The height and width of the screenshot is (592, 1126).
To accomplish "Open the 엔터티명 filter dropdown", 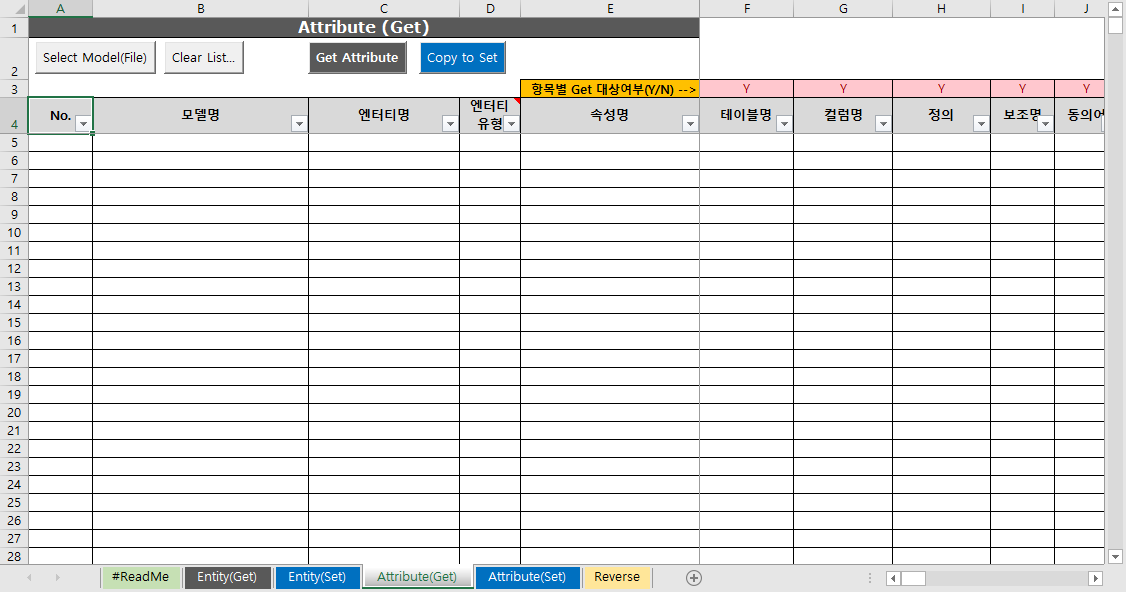I will (452, 122).
